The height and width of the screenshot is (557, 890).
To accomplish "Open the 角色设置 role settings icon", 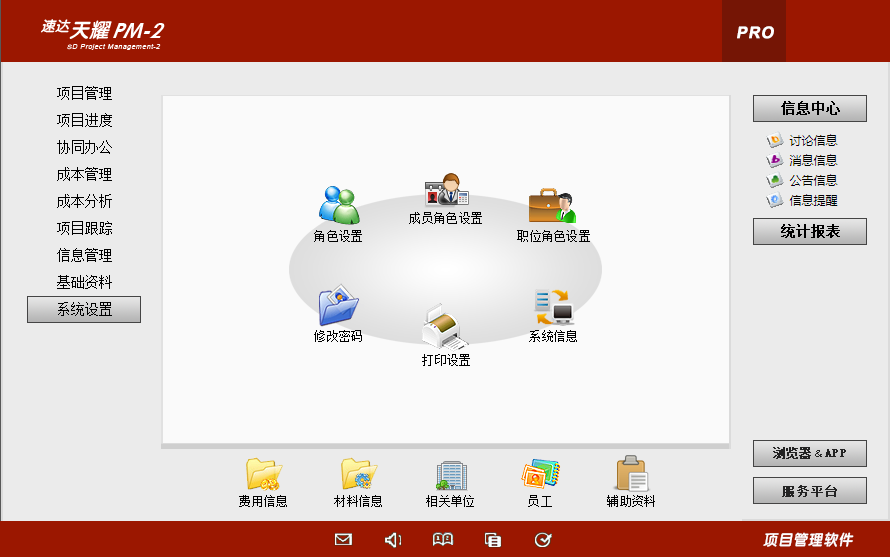I will point(338,206).
